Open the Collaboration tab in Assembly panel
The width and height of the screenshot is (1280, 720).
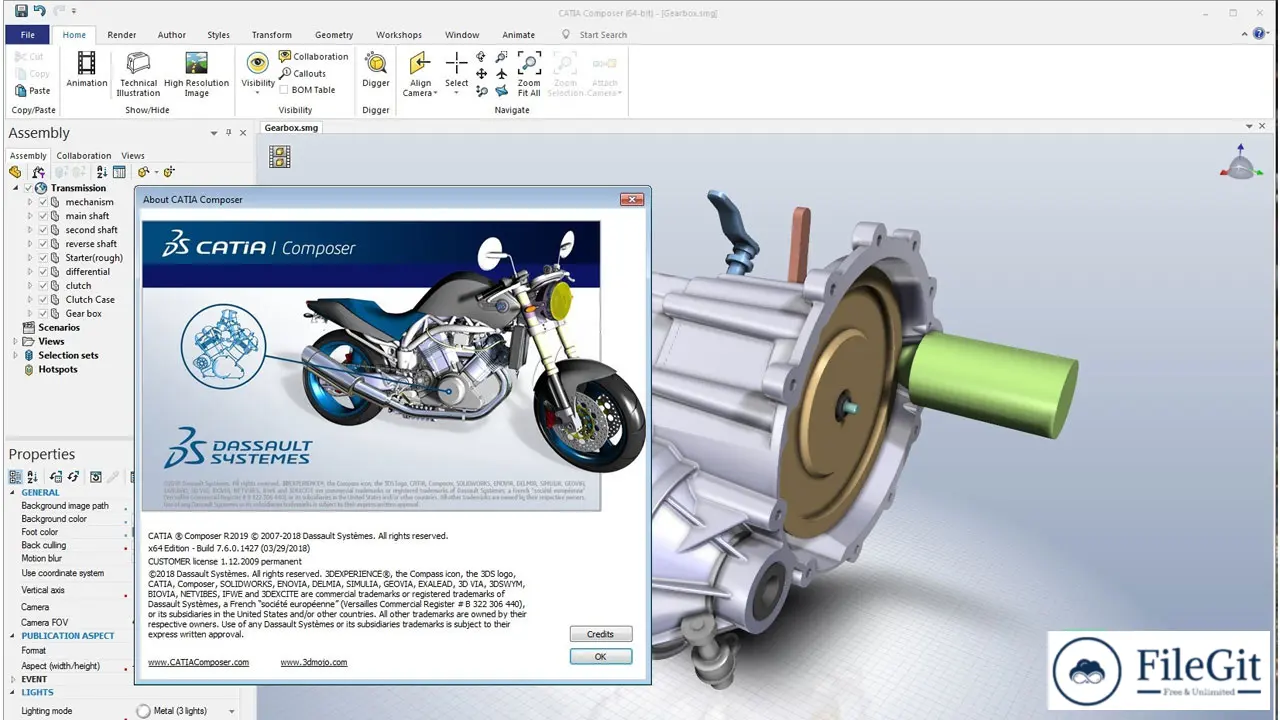[84, 156]
